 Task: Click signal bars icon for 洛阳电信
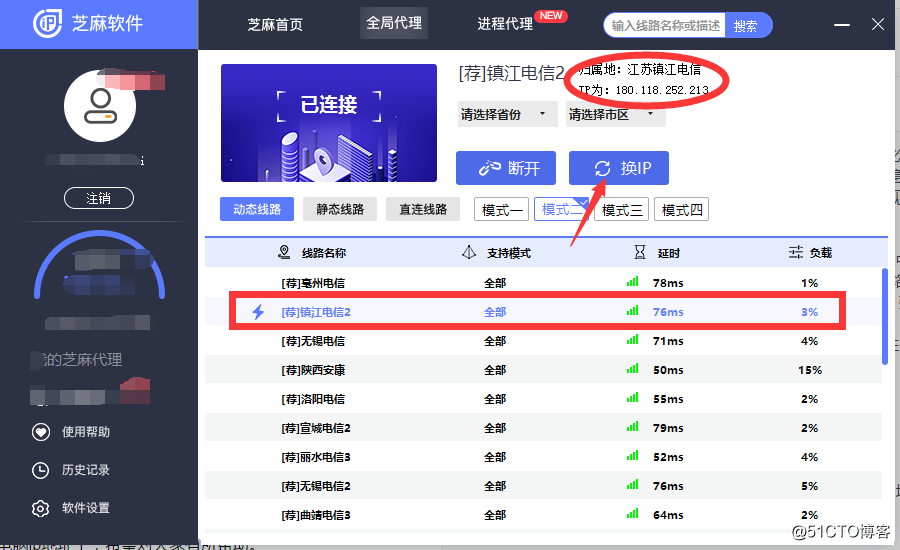pyautogui.click(x=633, y=397)
